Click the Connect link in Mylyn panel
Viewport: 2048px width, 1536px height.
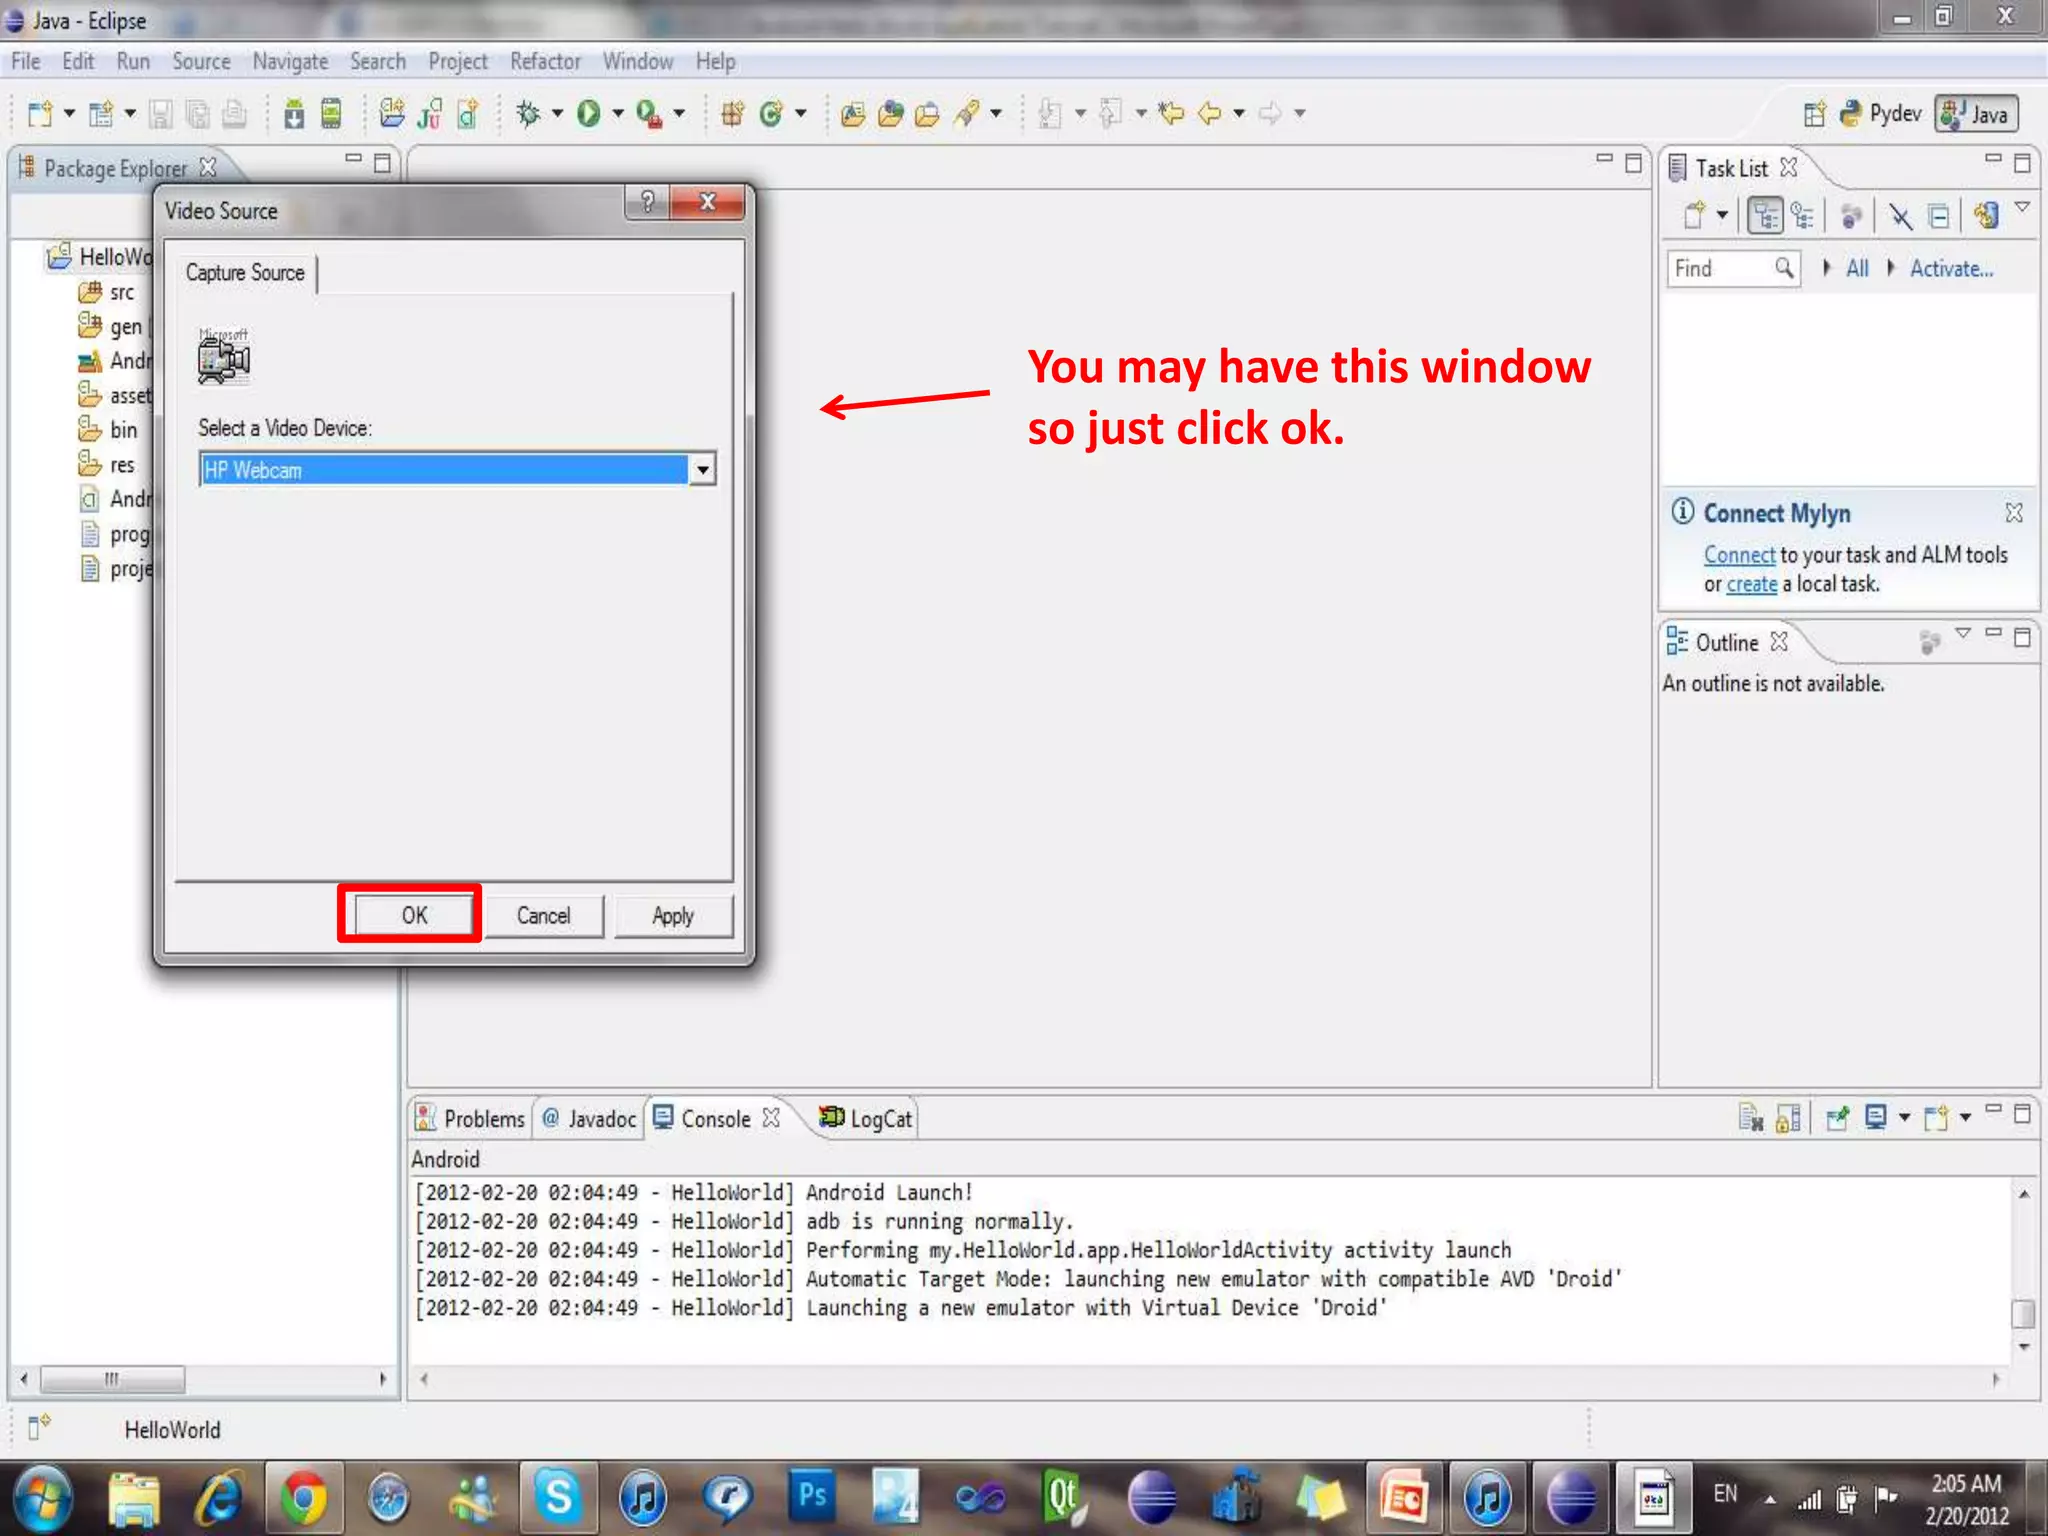click(x=1739, y=555)
